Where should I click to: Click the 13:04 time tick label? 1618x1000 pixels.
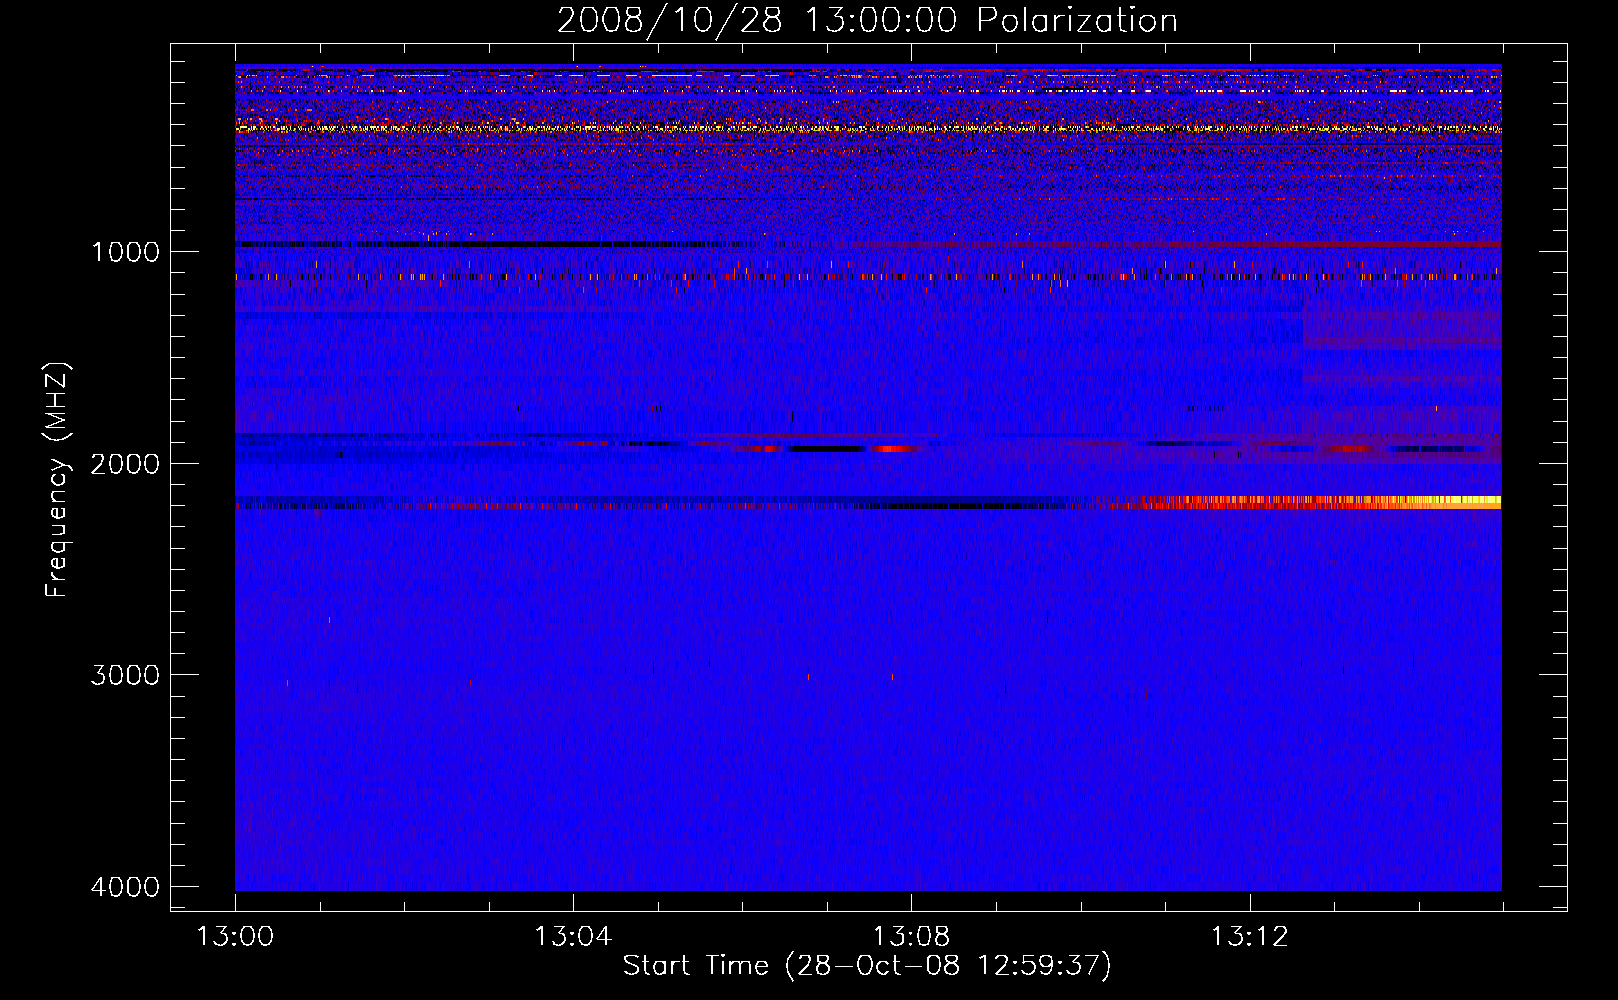pos(573,937)
